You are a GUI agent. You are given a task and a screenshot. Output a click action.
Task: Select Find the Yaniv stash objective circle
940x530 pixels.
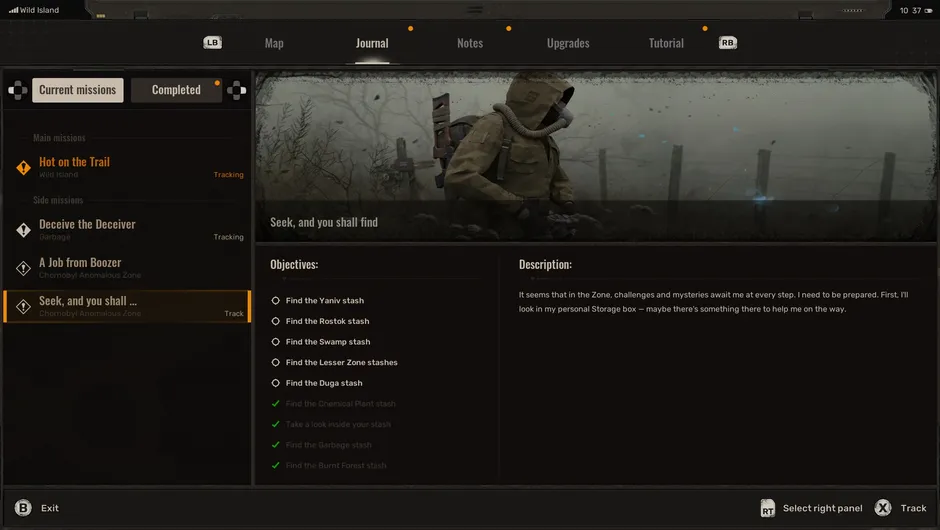point(276,301)
